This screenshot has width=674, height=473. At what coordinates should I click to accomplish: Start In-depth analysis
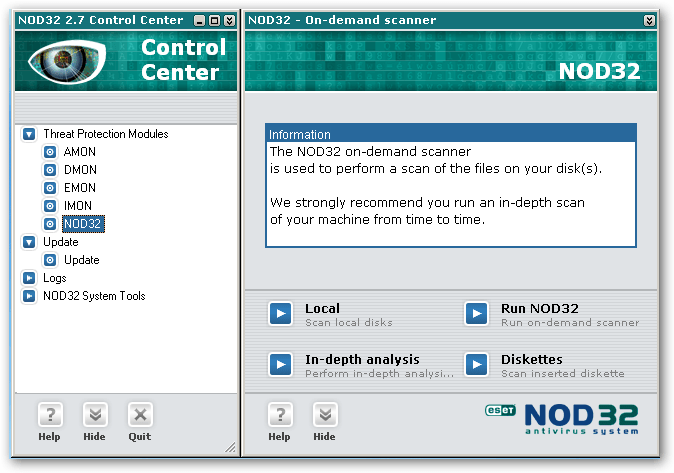(362, 359)
